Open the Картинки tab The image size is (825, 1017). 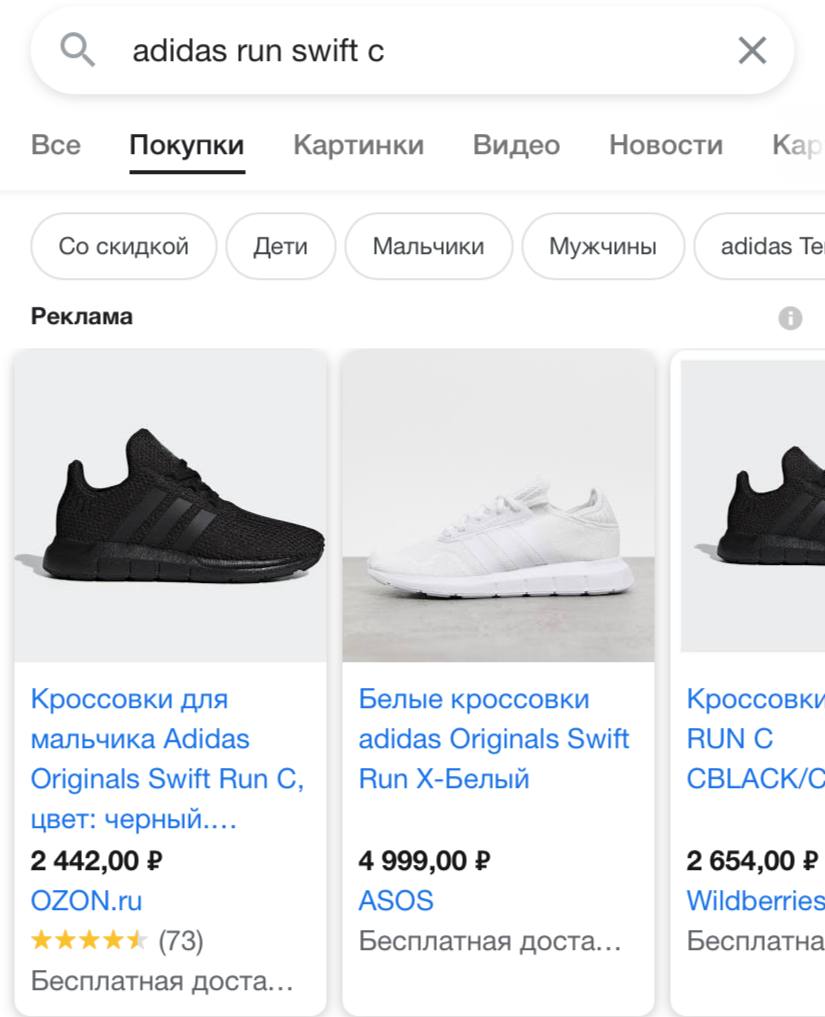coord(358,145)
